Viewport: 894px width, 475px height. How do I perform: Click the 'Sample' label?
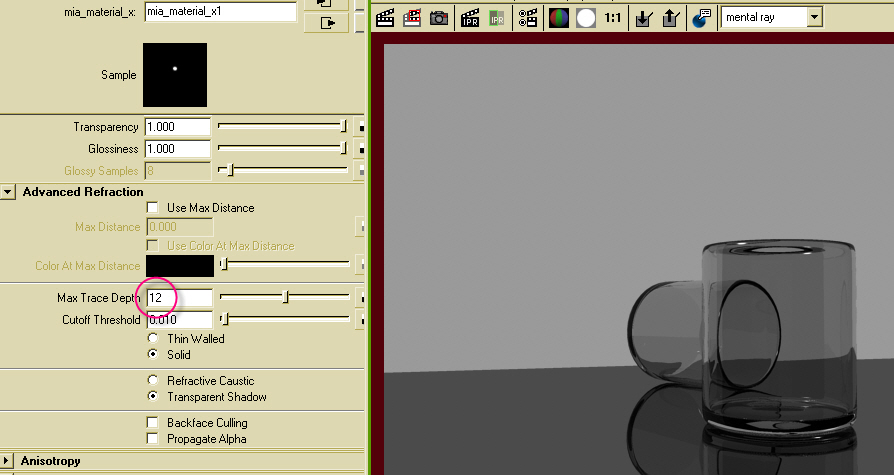tap(119, 75)
